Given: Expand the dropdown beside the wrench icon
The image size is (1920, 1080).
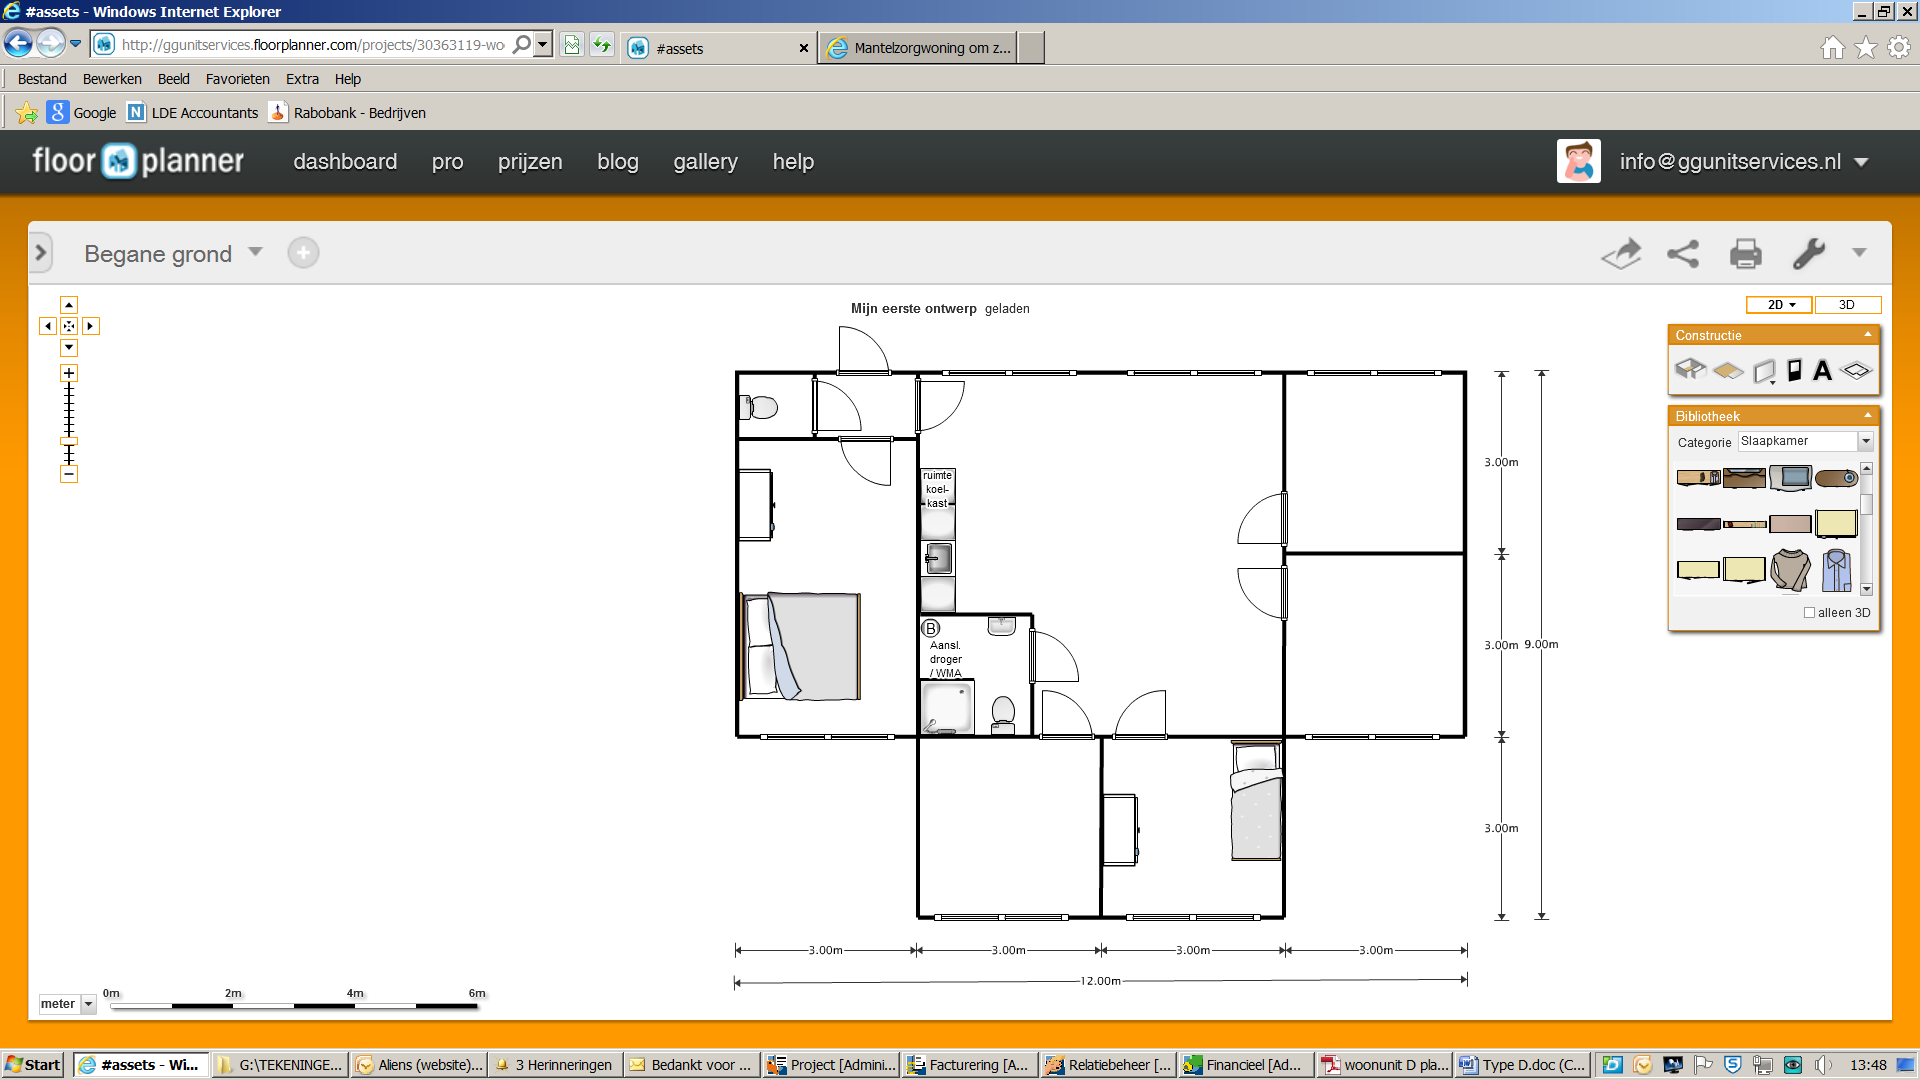Looking at the screenshot, I should pyautogui.click(x=1859, y=253).
